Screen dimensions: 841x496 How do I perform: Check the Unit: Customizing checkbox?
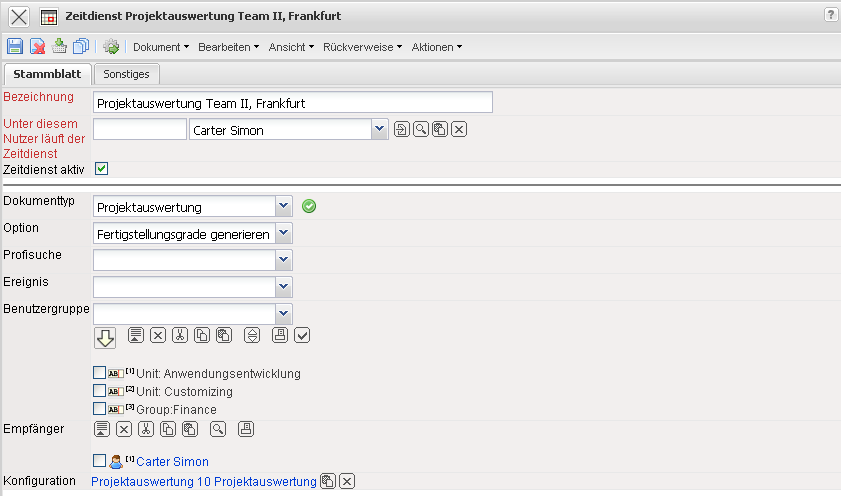click(99, 390)
